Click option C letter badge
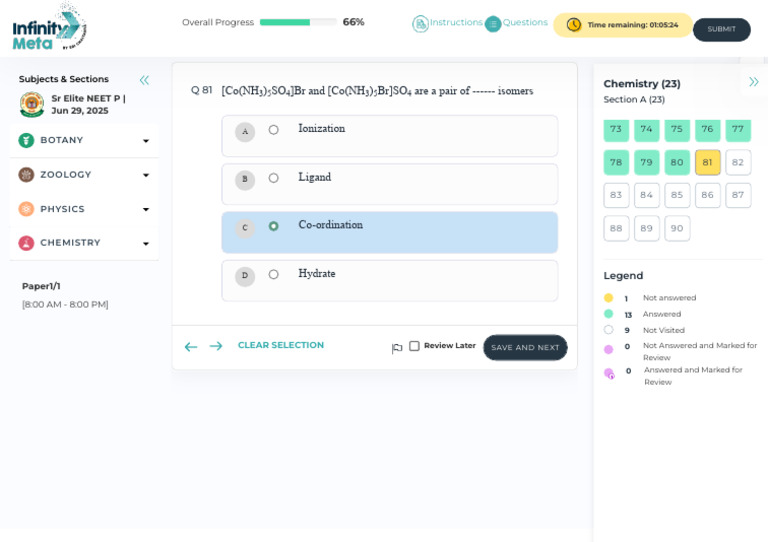768x542 pixels. (x=245, y=228)
